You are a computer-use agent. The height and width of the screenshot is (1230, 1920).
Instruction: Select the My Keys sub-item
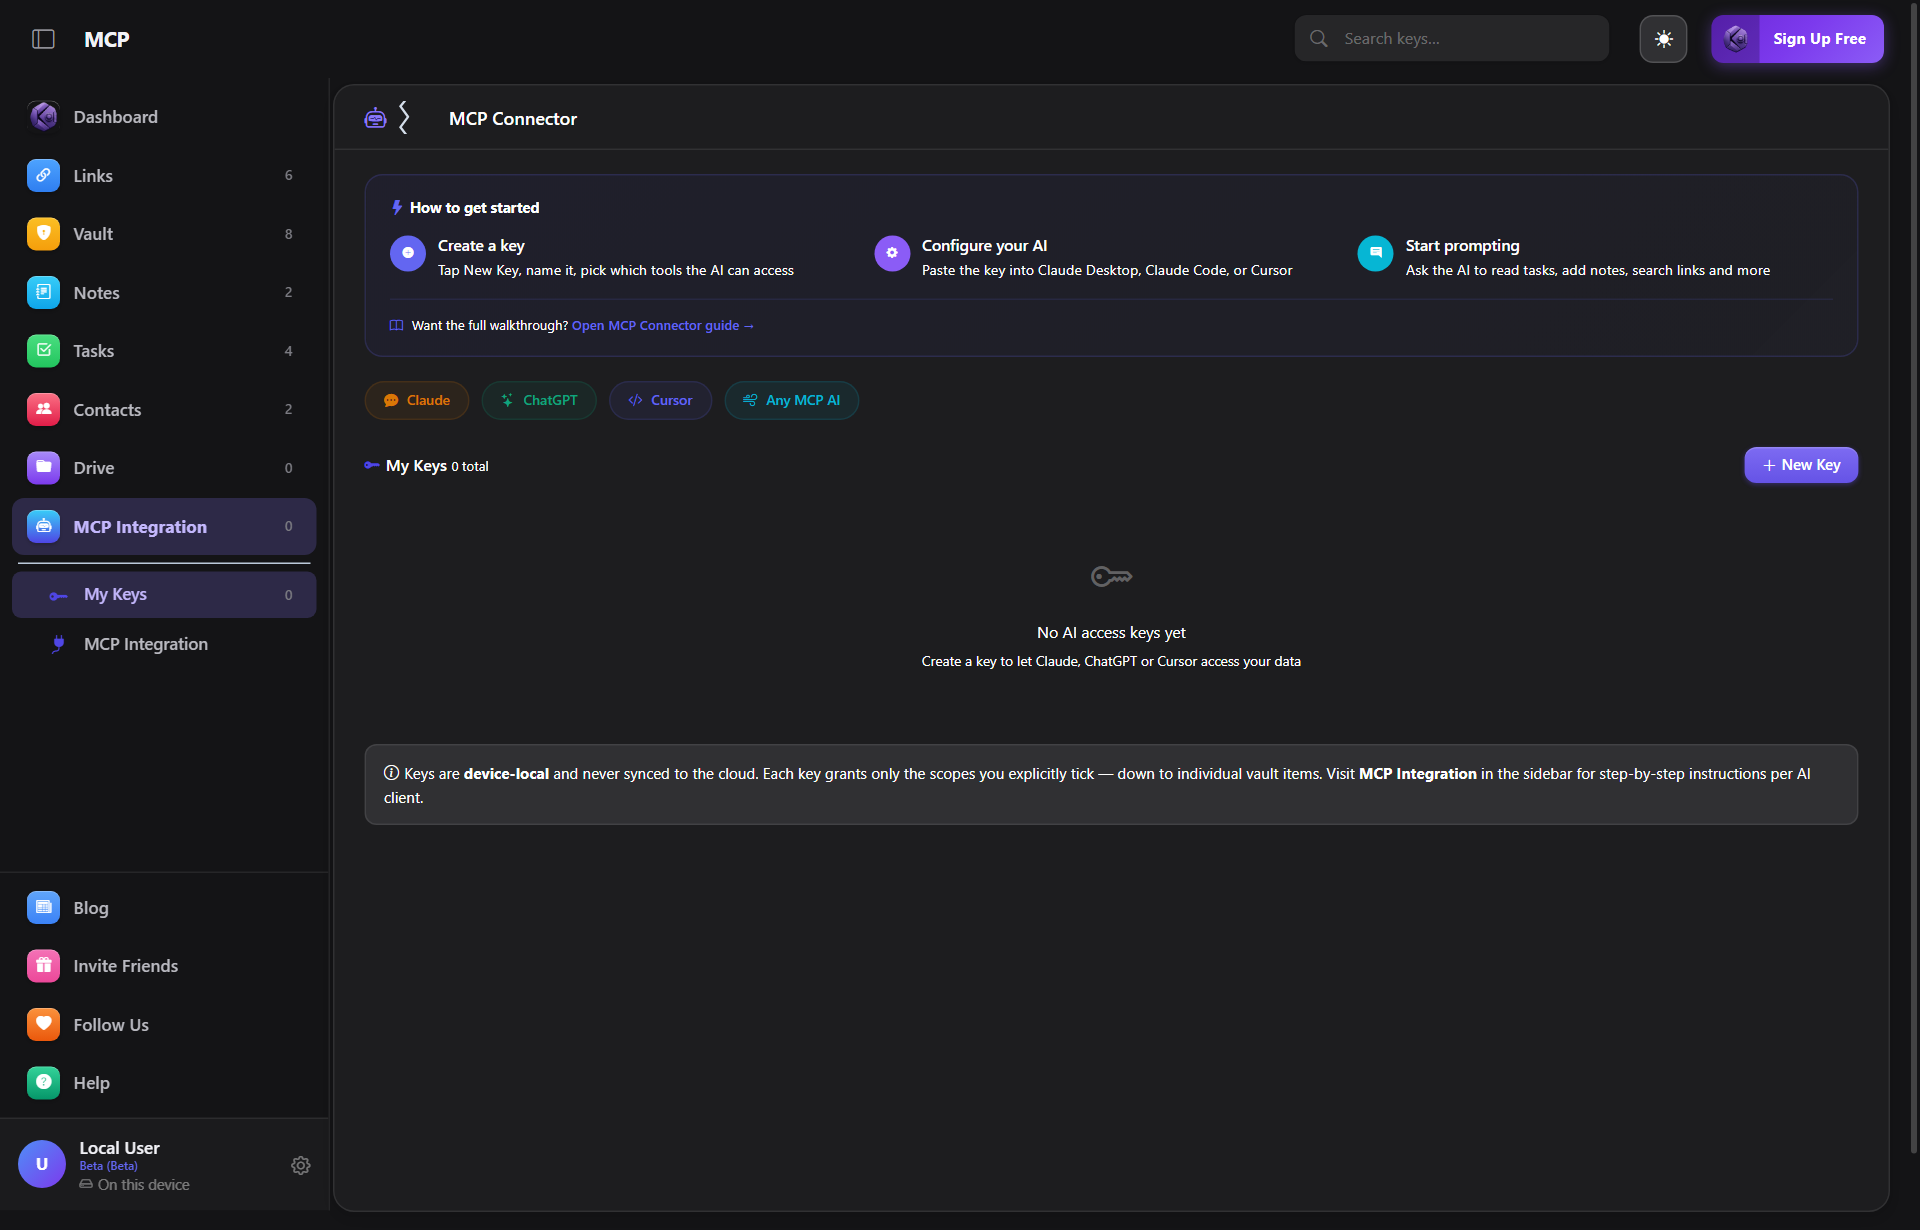pos(164,595)
